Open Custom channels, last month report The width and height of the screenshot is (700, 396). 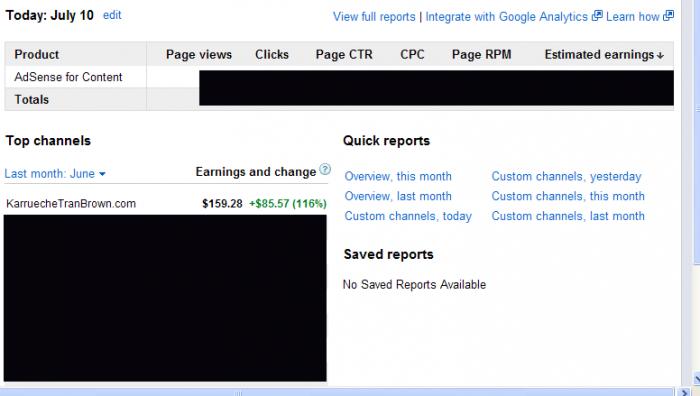(x=568, y=216)
